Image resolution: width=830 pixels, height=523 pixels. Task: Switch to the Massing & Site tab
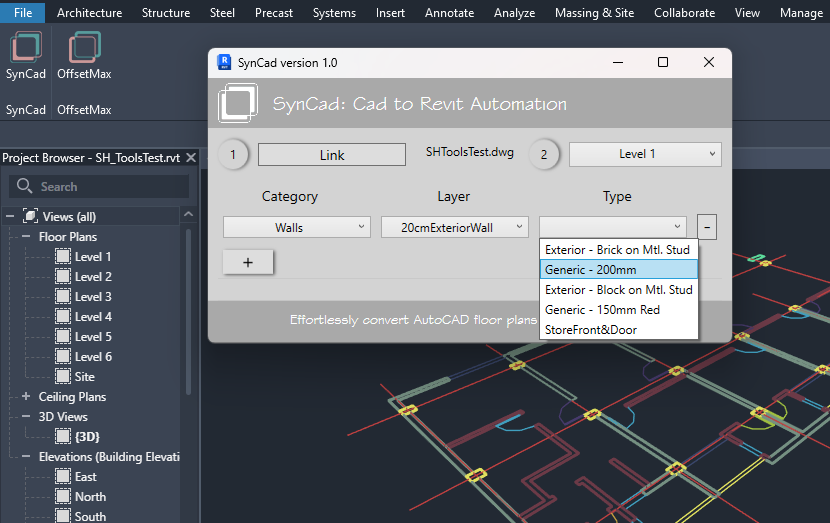click(594, 13)
